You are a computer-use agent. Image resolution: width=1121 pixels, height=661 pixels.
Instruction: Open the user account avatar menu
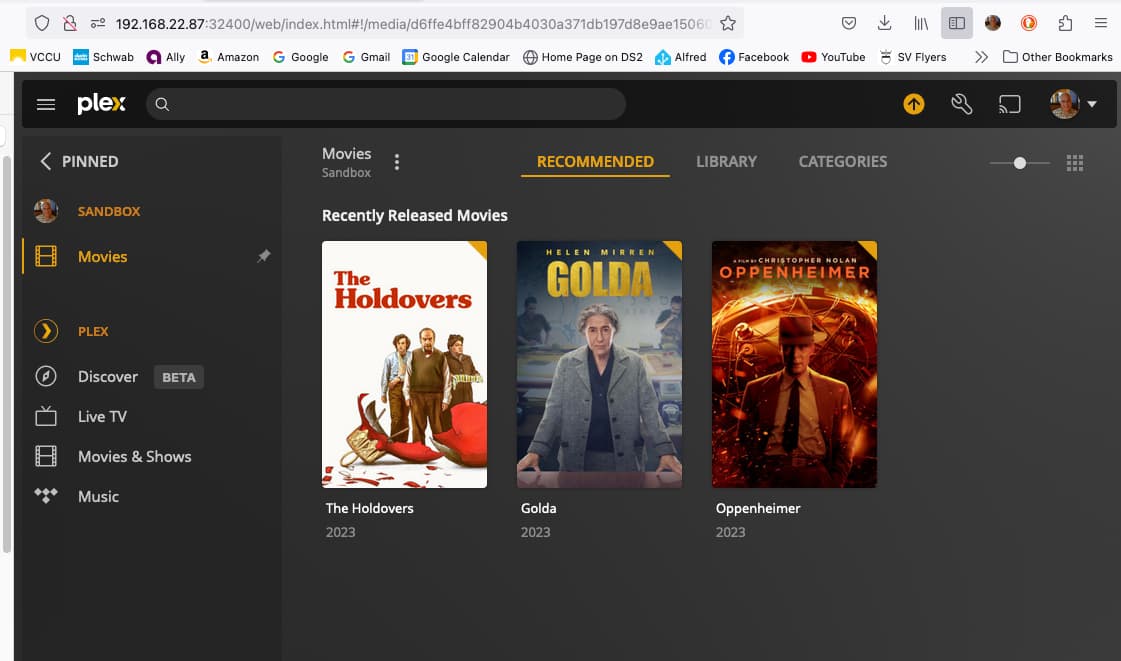[x=1073, y=104]
